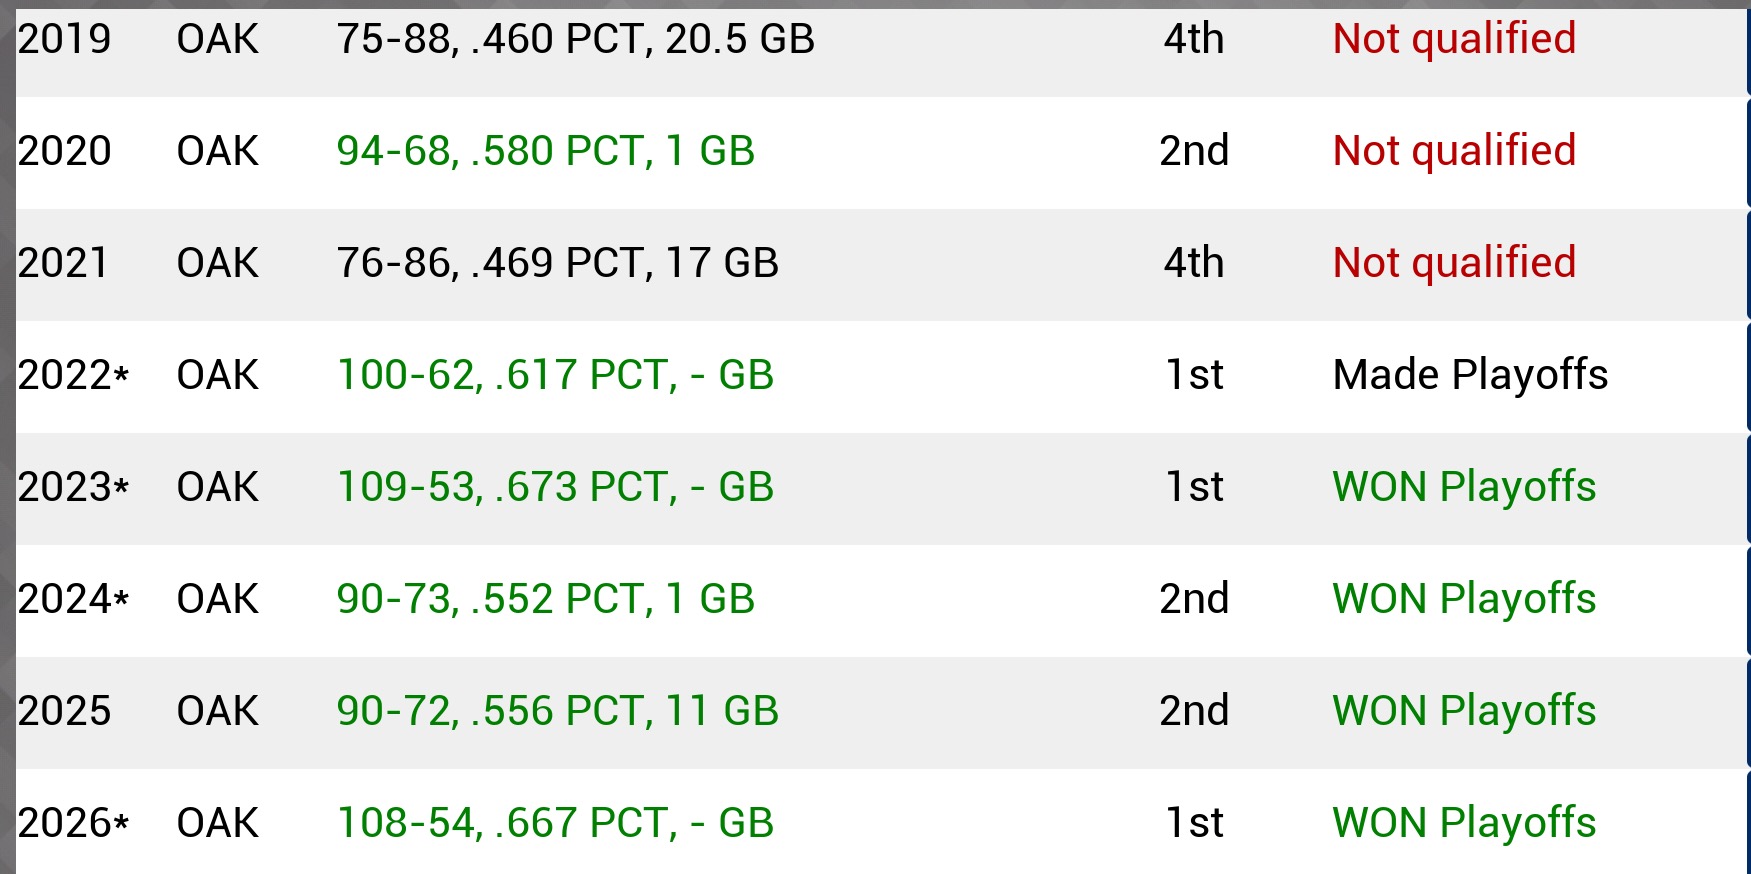Open the 2023* season year entry

tap(73, 488)
